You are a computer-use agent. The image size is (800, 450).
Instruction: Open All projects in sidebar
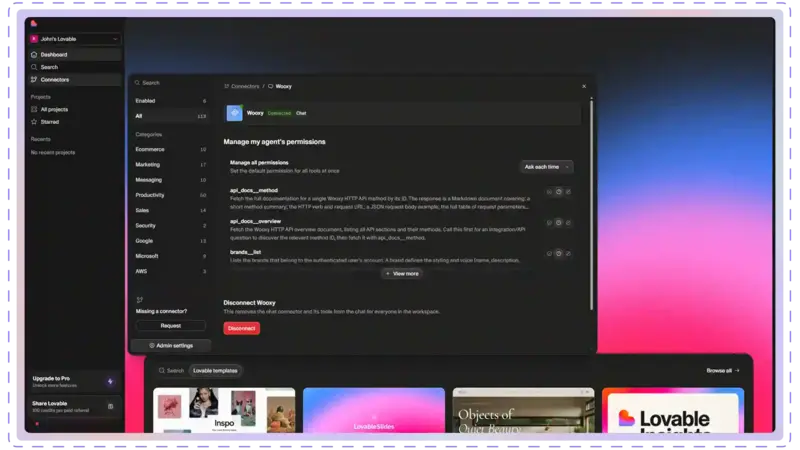pyautogui.click(x=74, y=109)
